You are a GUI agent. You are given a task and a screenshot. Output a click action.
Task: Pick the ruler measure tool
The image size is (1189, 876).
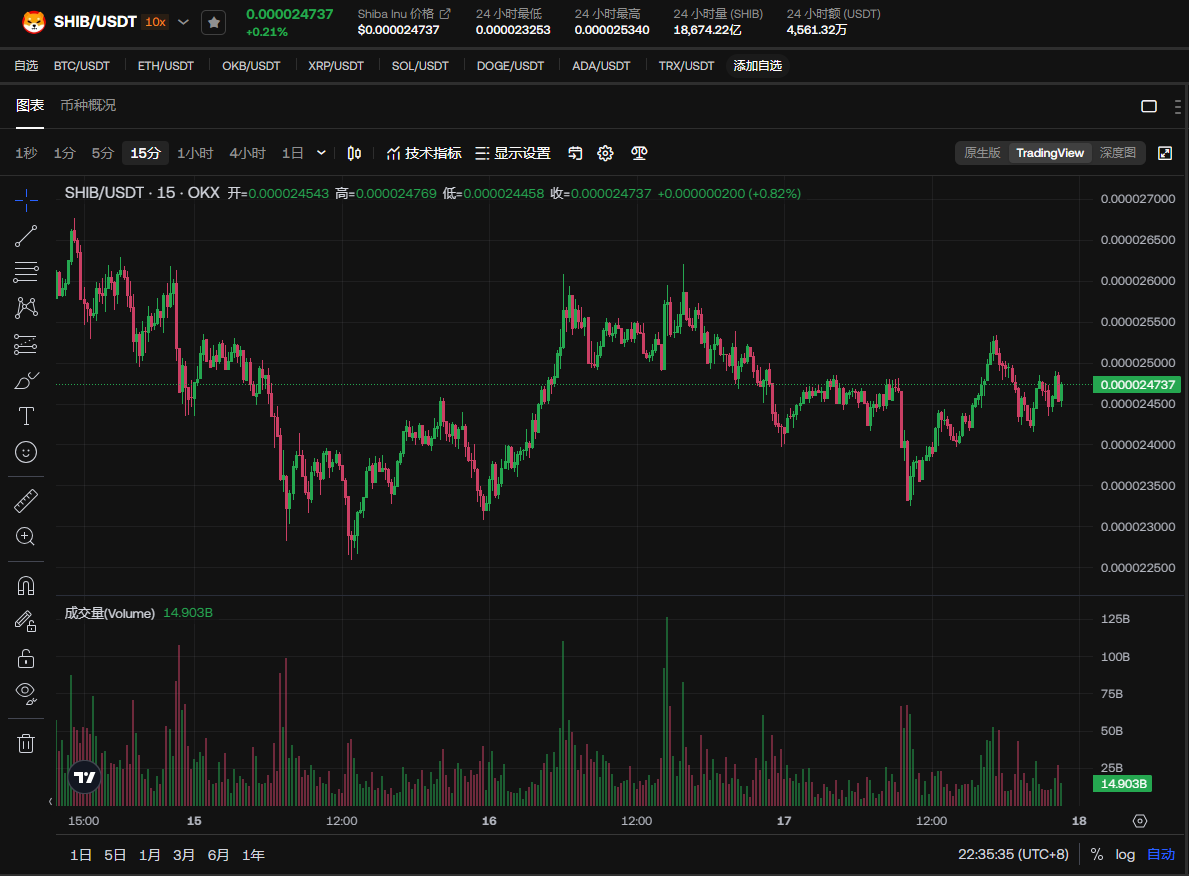(x=27, y=500)
